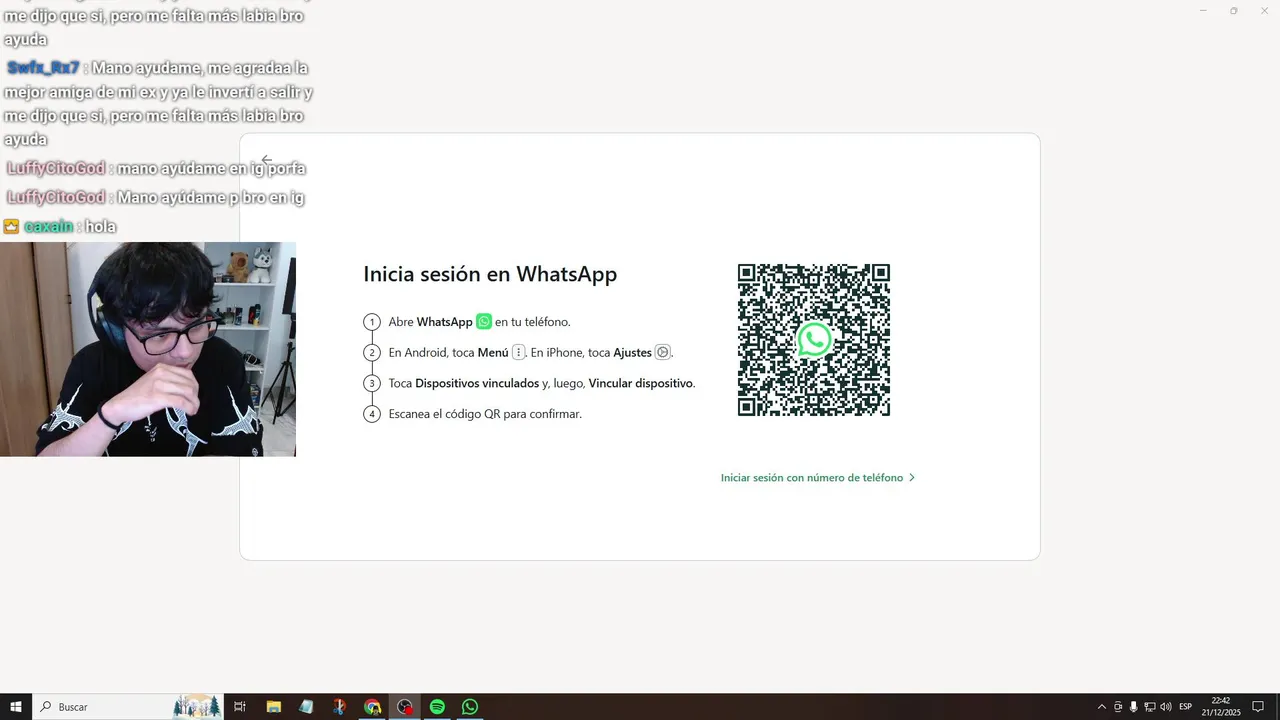Image resolution: width=1280 pixels, height=720 pixels.
Task: Open the clock showing 22:42
Action: 1220,707
